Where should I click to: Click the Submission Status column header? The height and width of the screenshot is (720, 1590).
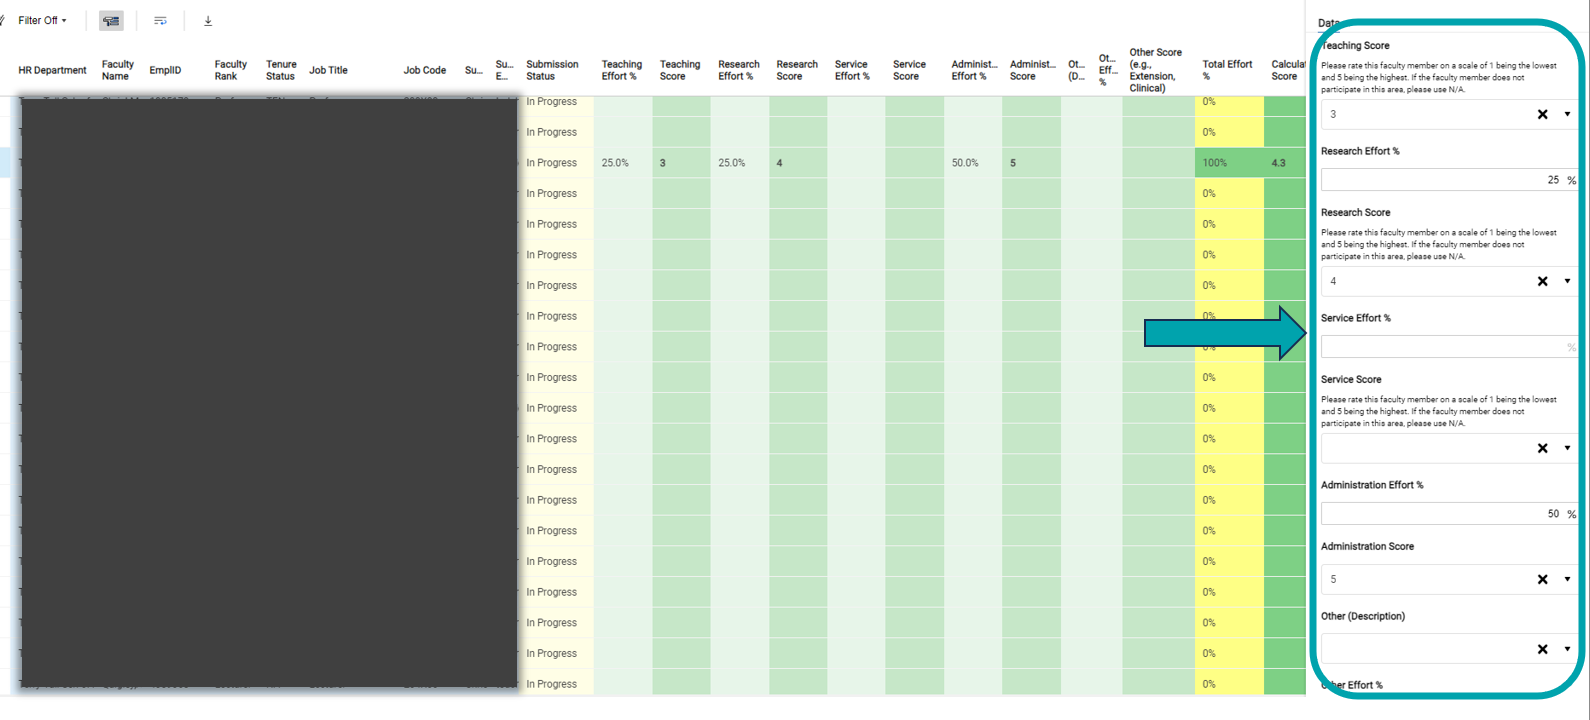[552, 70]
